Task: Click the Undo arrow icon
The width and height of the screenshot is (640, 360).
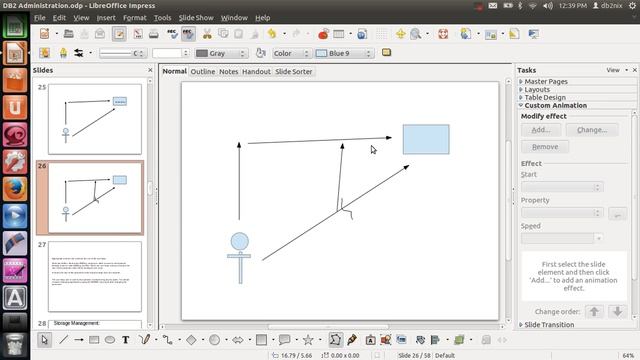Action: [271, 34]
